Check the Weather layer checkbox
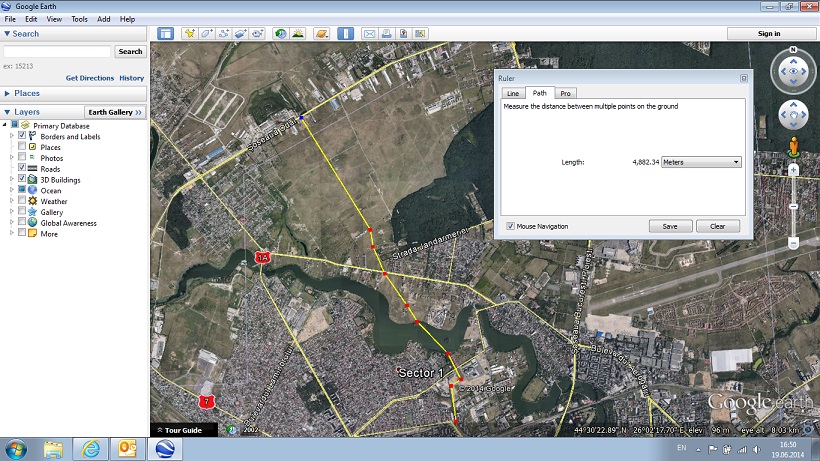This screenshot has width=820, height=461. click(x=21, y=200)
